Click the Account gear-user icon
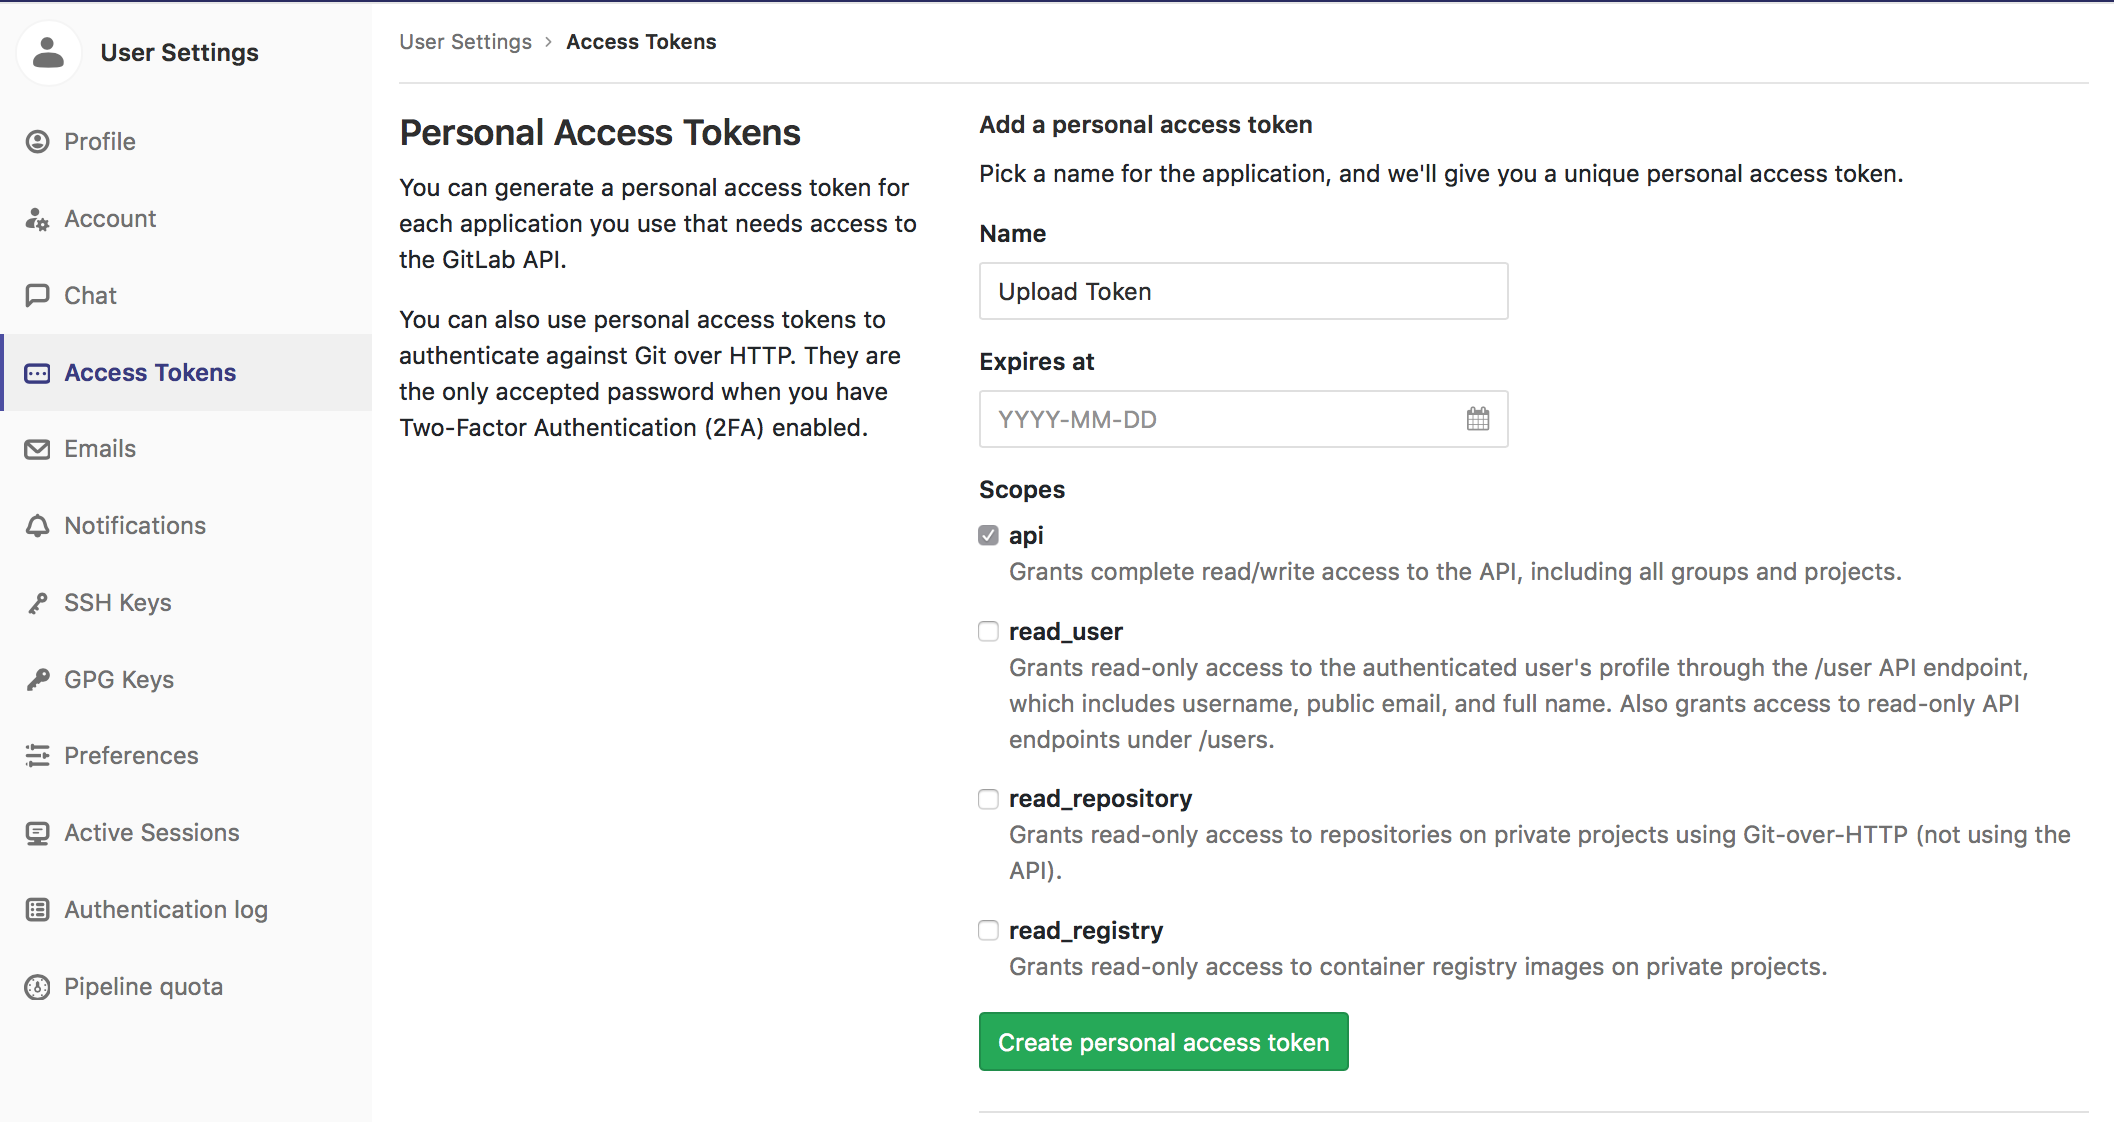2114x1122 pixels. [37, 219]
